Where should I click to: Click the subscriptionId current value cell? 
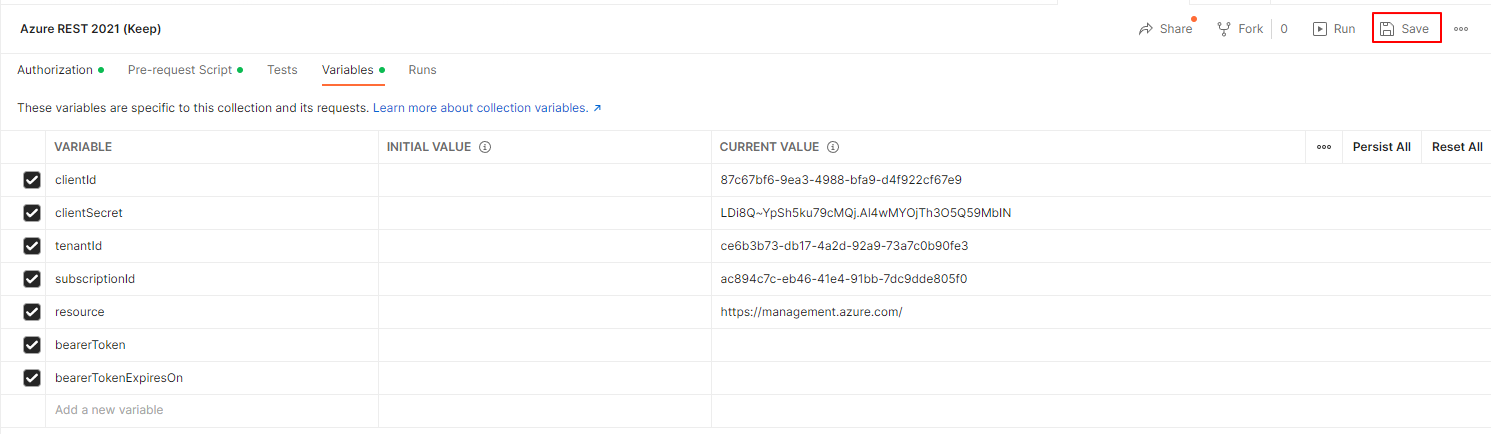[x=1101, y=279]
